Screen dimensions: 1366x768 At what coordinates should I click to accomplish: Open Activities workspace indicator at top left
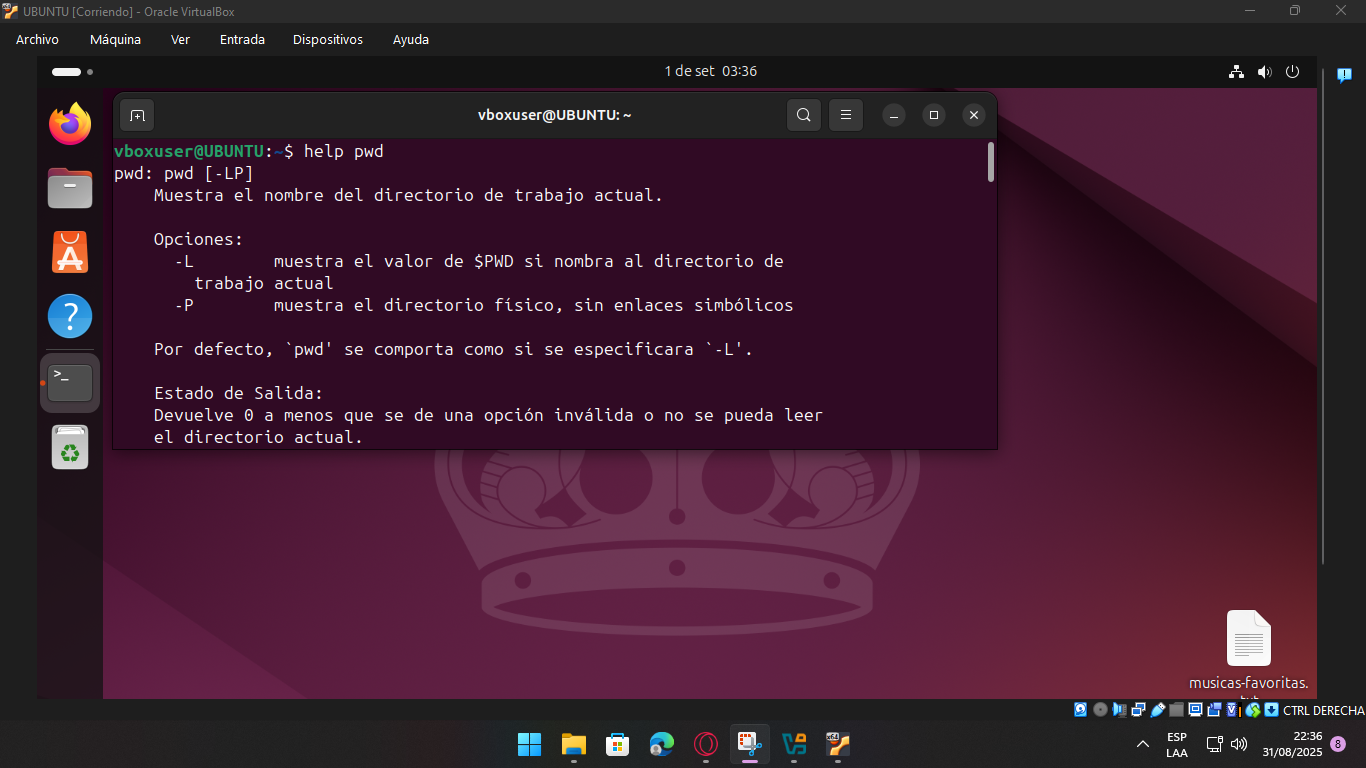click(x=72, y=72)
